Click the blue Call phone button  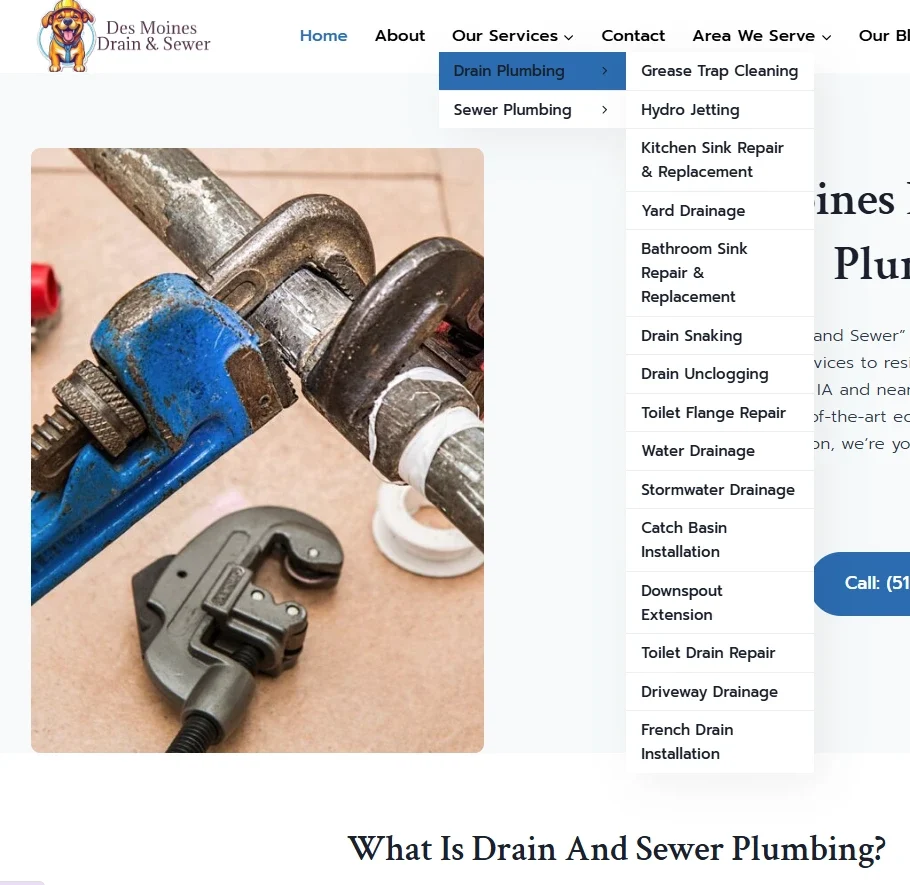point(862,583)
